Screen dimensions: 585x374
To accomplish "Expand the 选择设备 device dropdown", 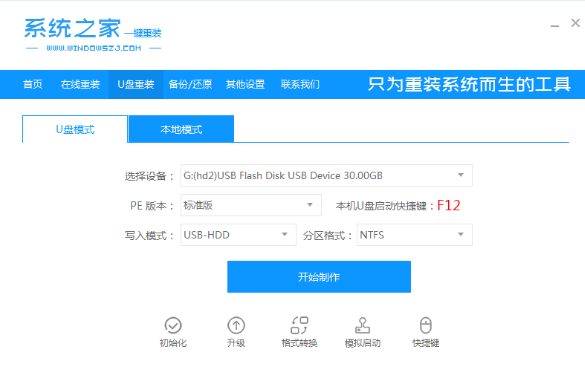I will [326, 175].
